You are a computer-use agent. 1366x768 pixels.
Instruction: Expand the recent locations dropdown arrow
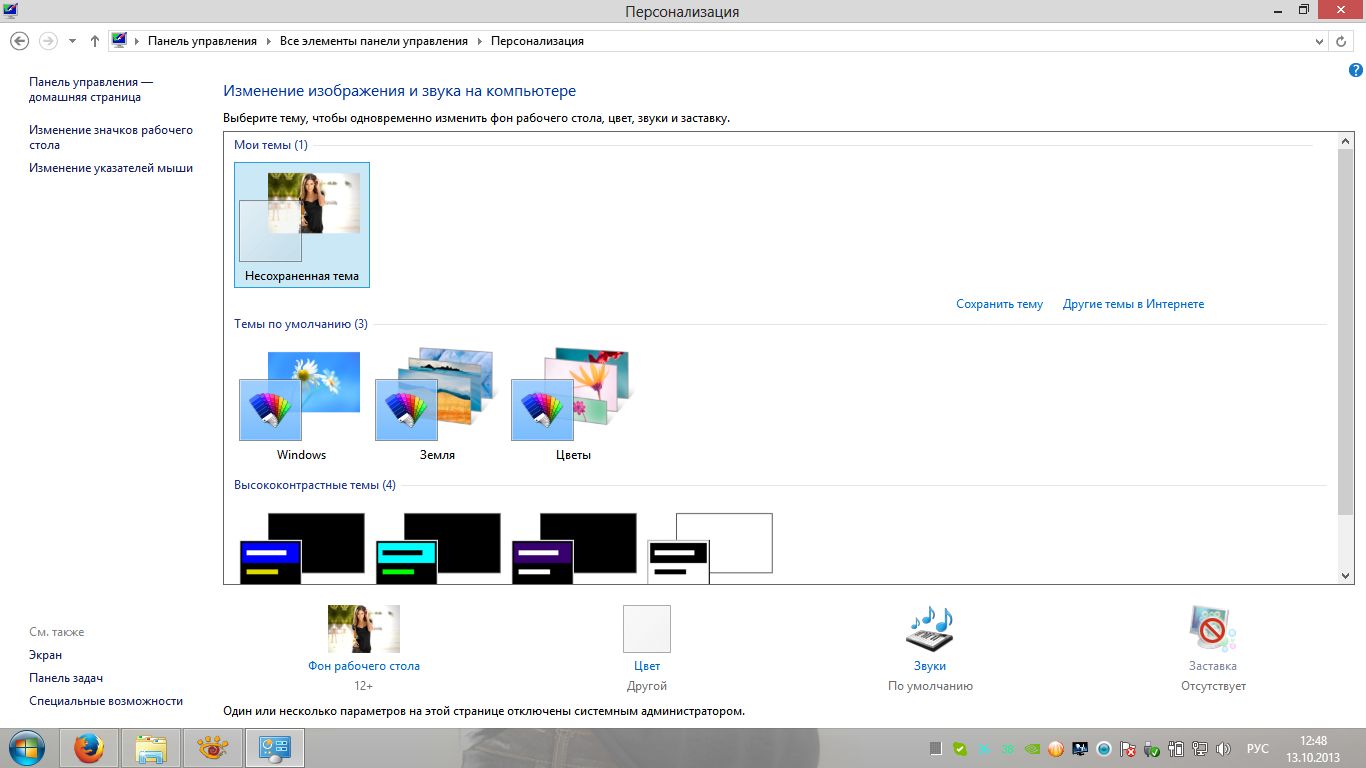click(72, 41)
